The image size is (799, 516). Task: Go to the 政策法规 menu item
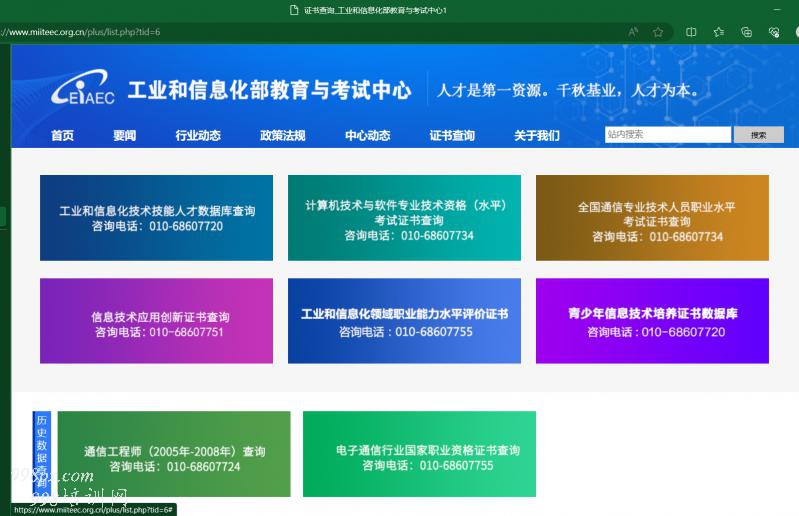coord(282,136)
